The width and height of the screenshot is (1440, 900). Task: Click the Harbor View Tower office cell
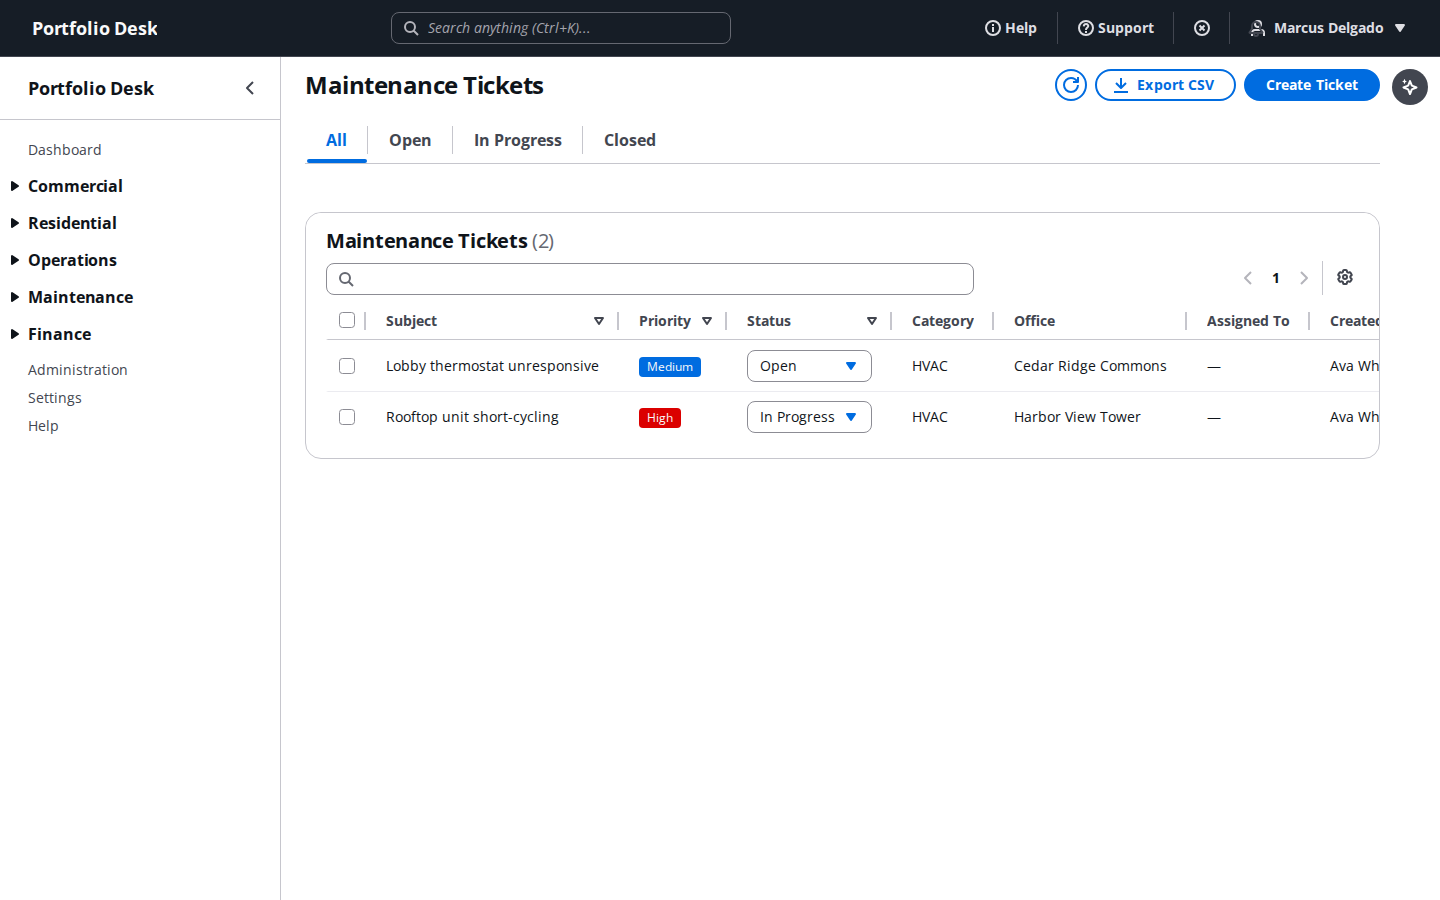(x=1077, y=417)
